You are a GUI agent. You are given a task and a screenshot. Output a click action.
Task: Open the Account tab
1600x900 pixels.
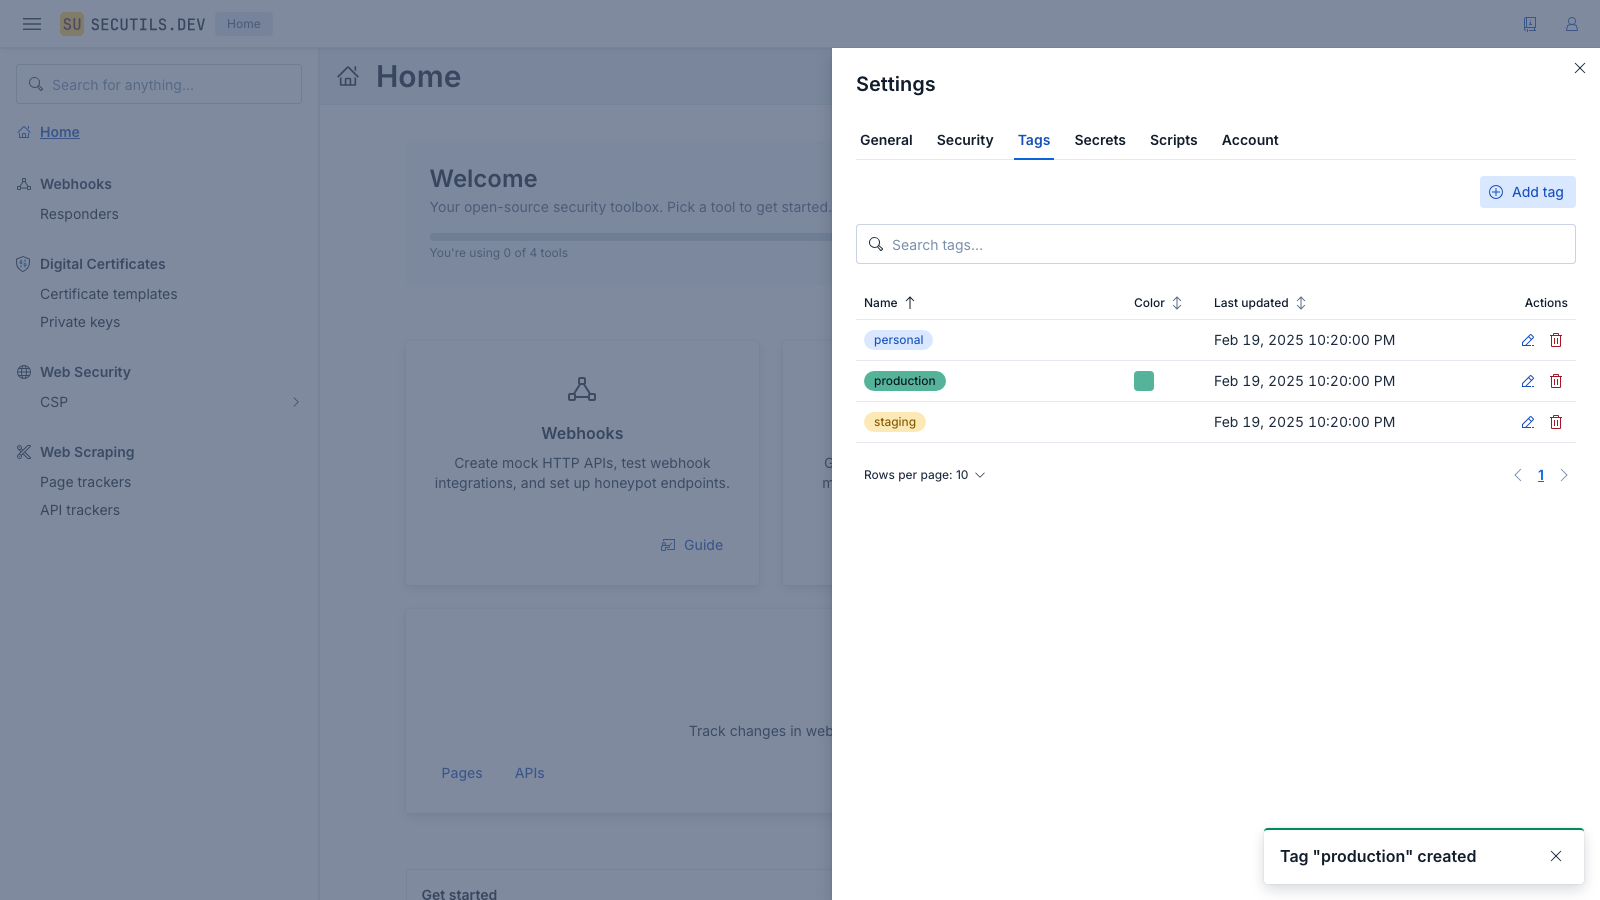click(x=1250, y=140)
